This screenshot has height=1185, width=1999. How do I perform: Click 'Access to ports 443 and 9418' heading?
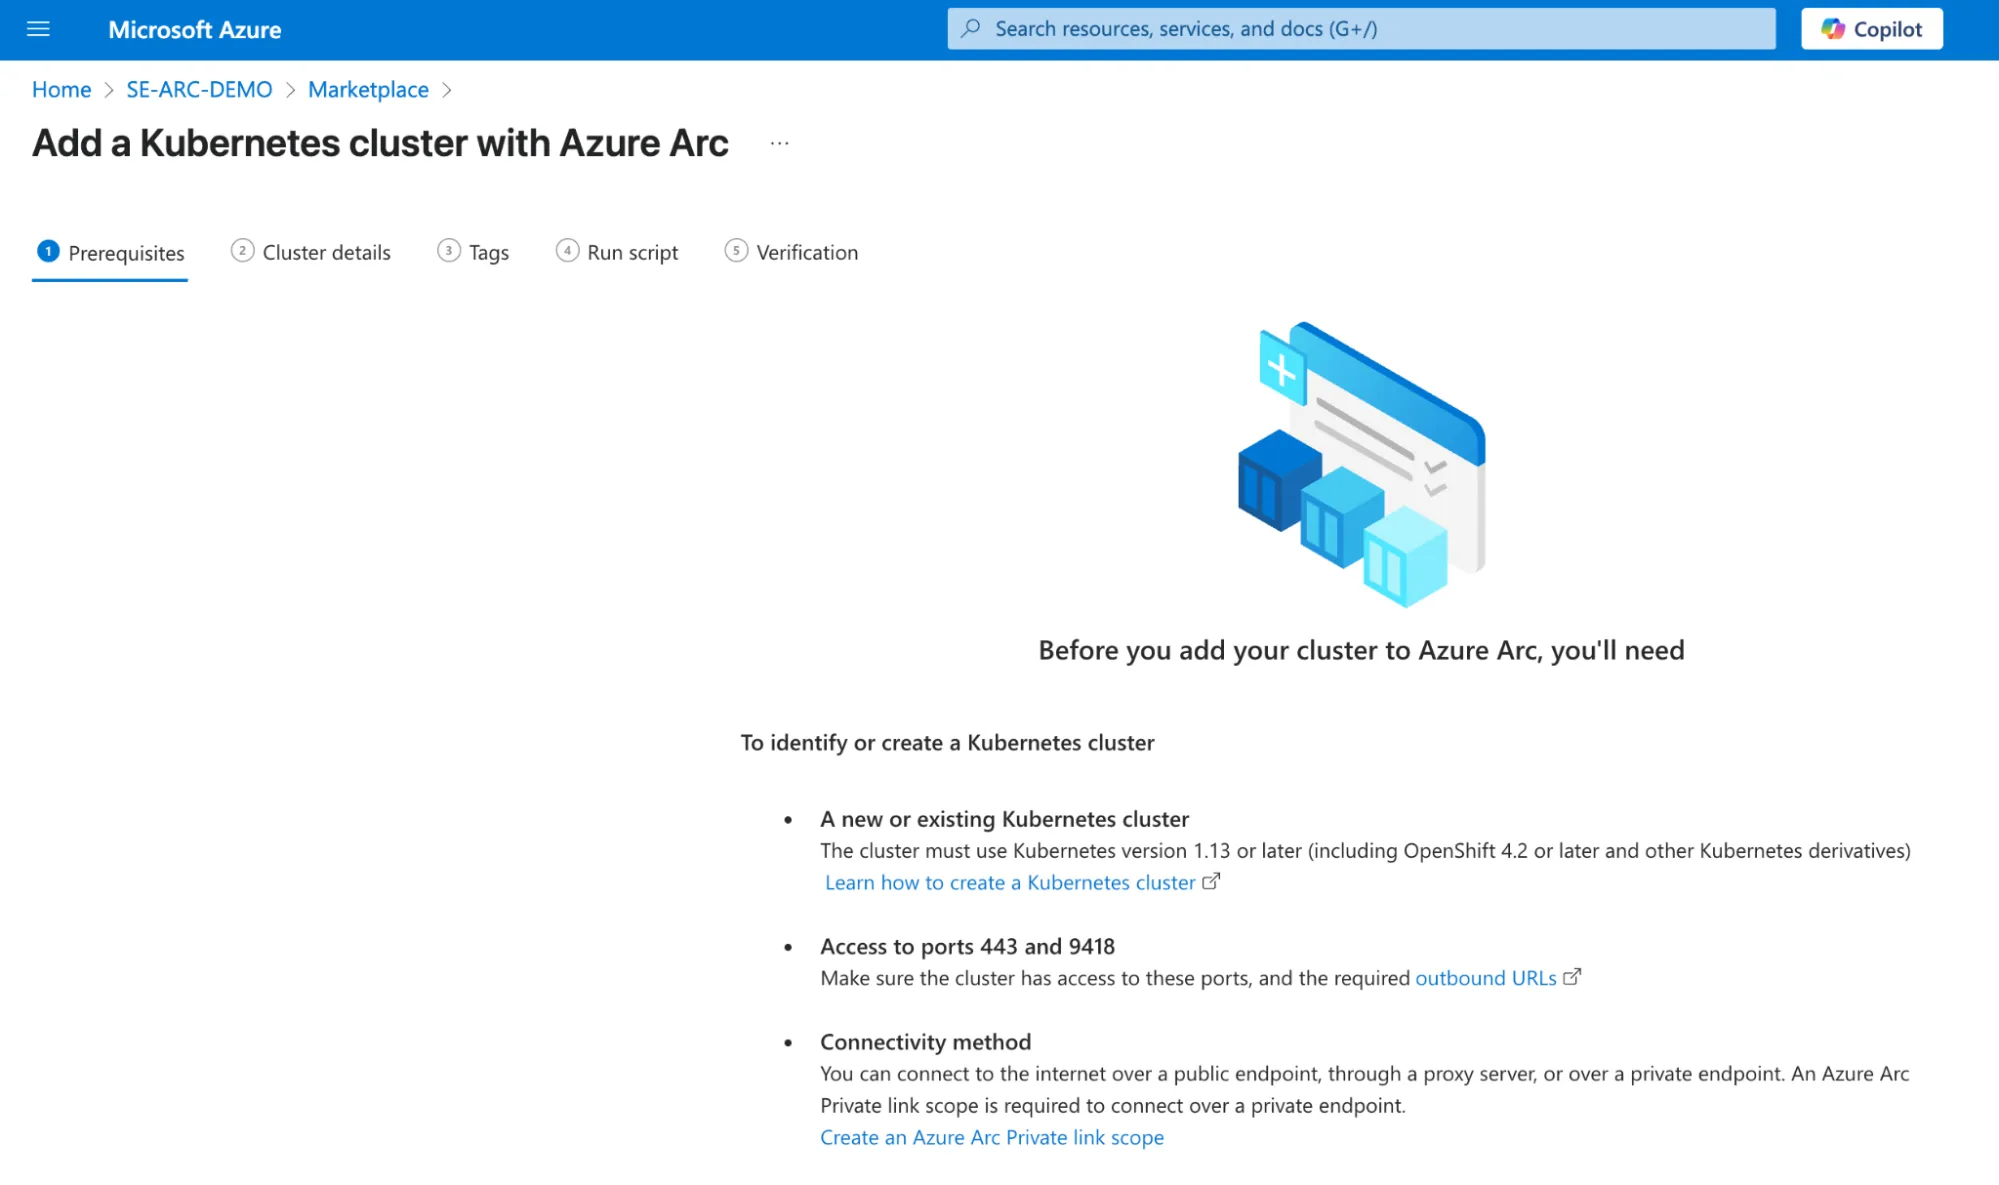pos(967,946)
